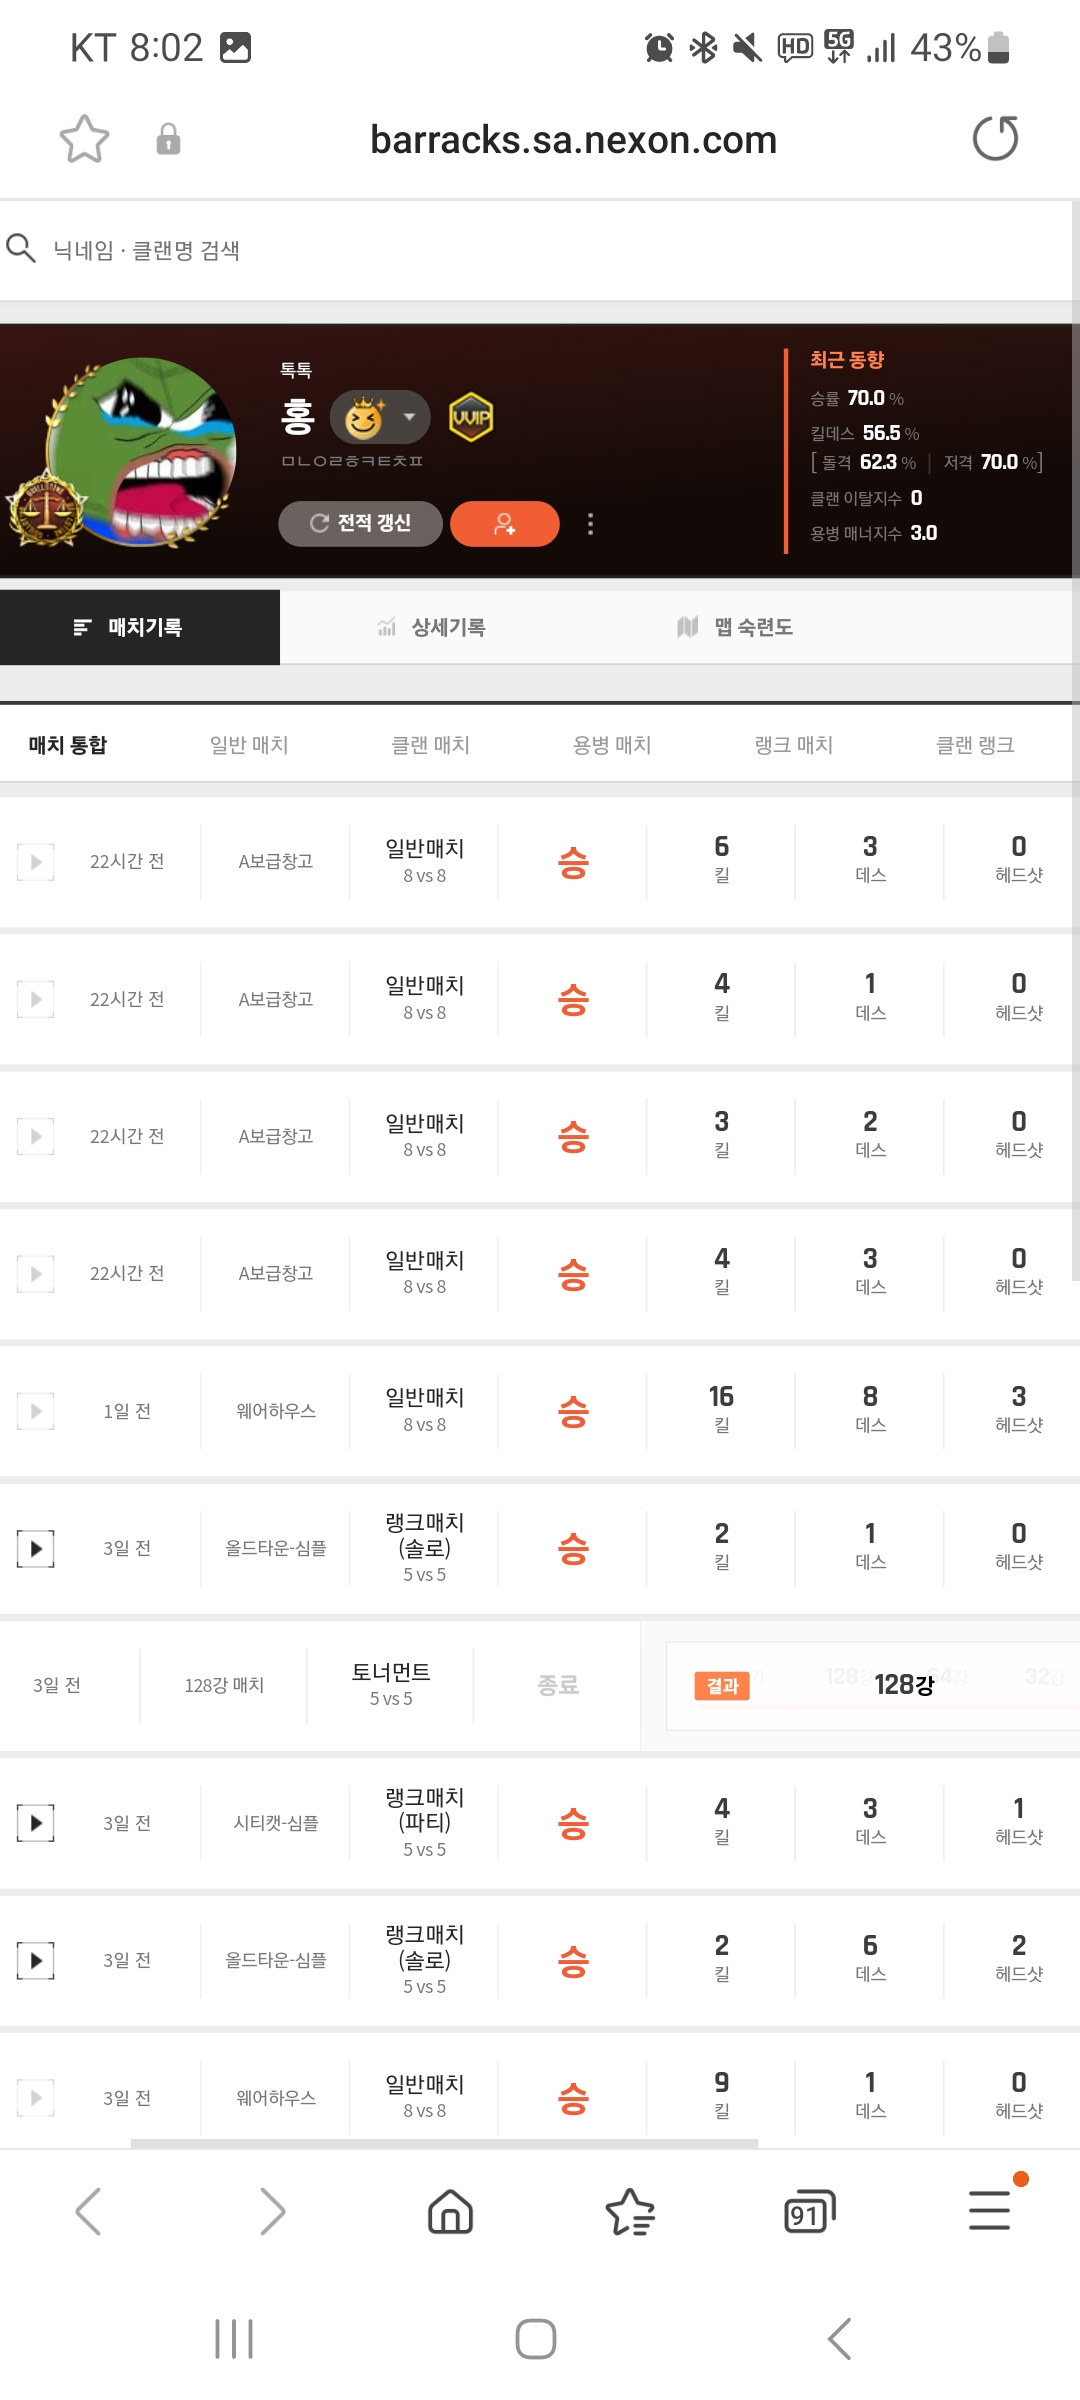Image resolution: width=1080 pixels, height=2400 pixels.
Task: Click the orange add friend button
Action: pyautogui.click(x=504, y=524)
